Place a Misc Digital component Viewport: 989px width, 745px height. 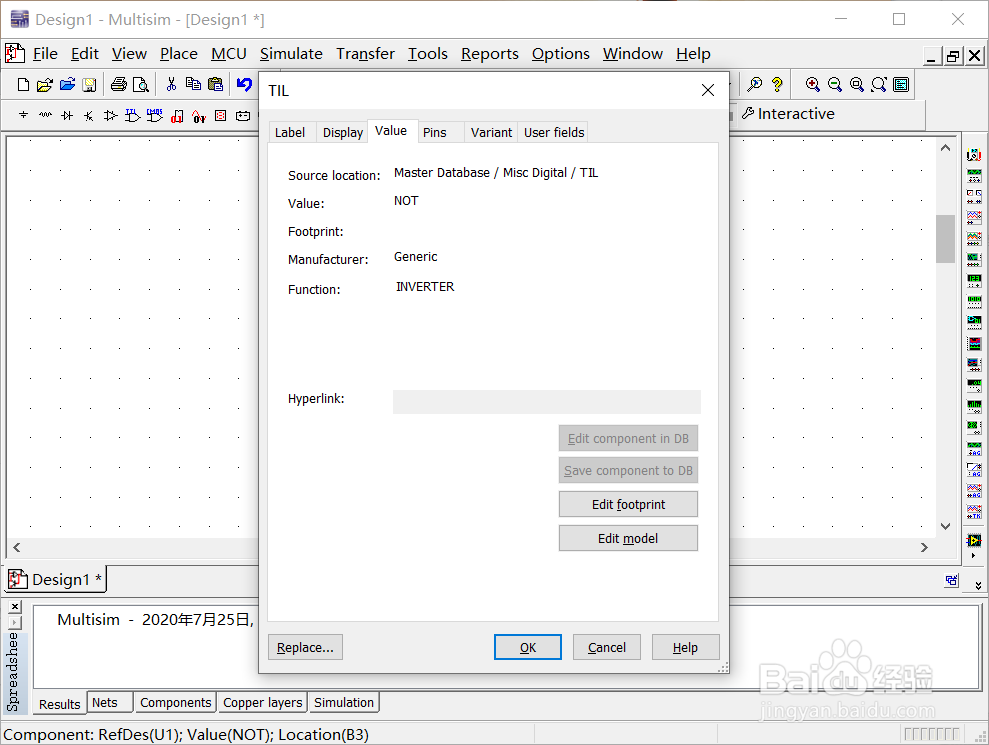click(177, 116)
